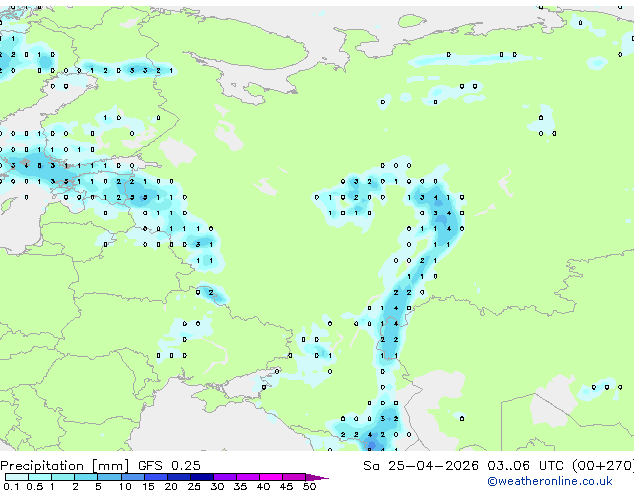Select the 0.1 mm palest legend swatch
The image size is (634, 490).
[x=17, y=477]
